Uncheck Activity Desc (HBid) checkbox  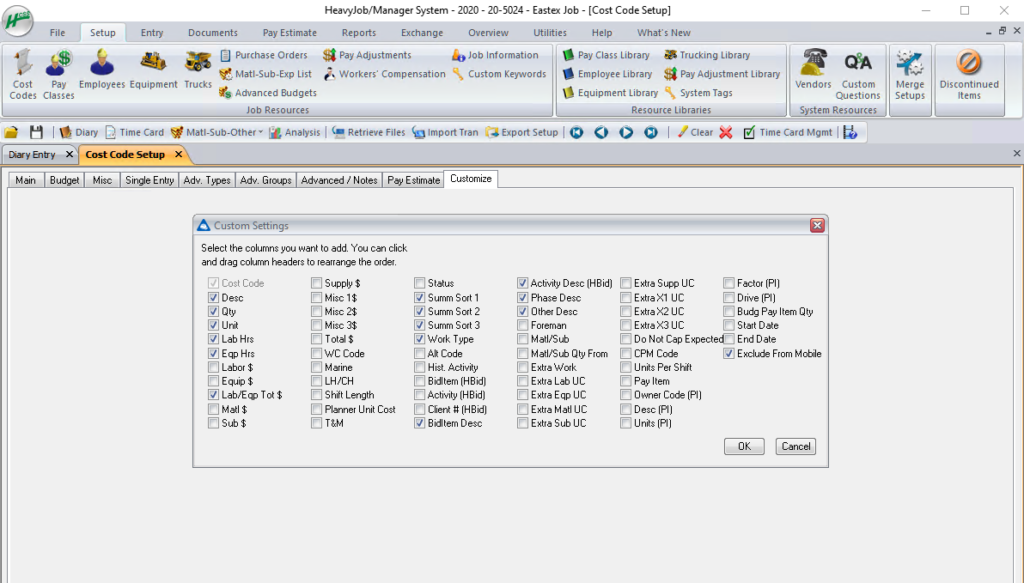coord(522,283)
